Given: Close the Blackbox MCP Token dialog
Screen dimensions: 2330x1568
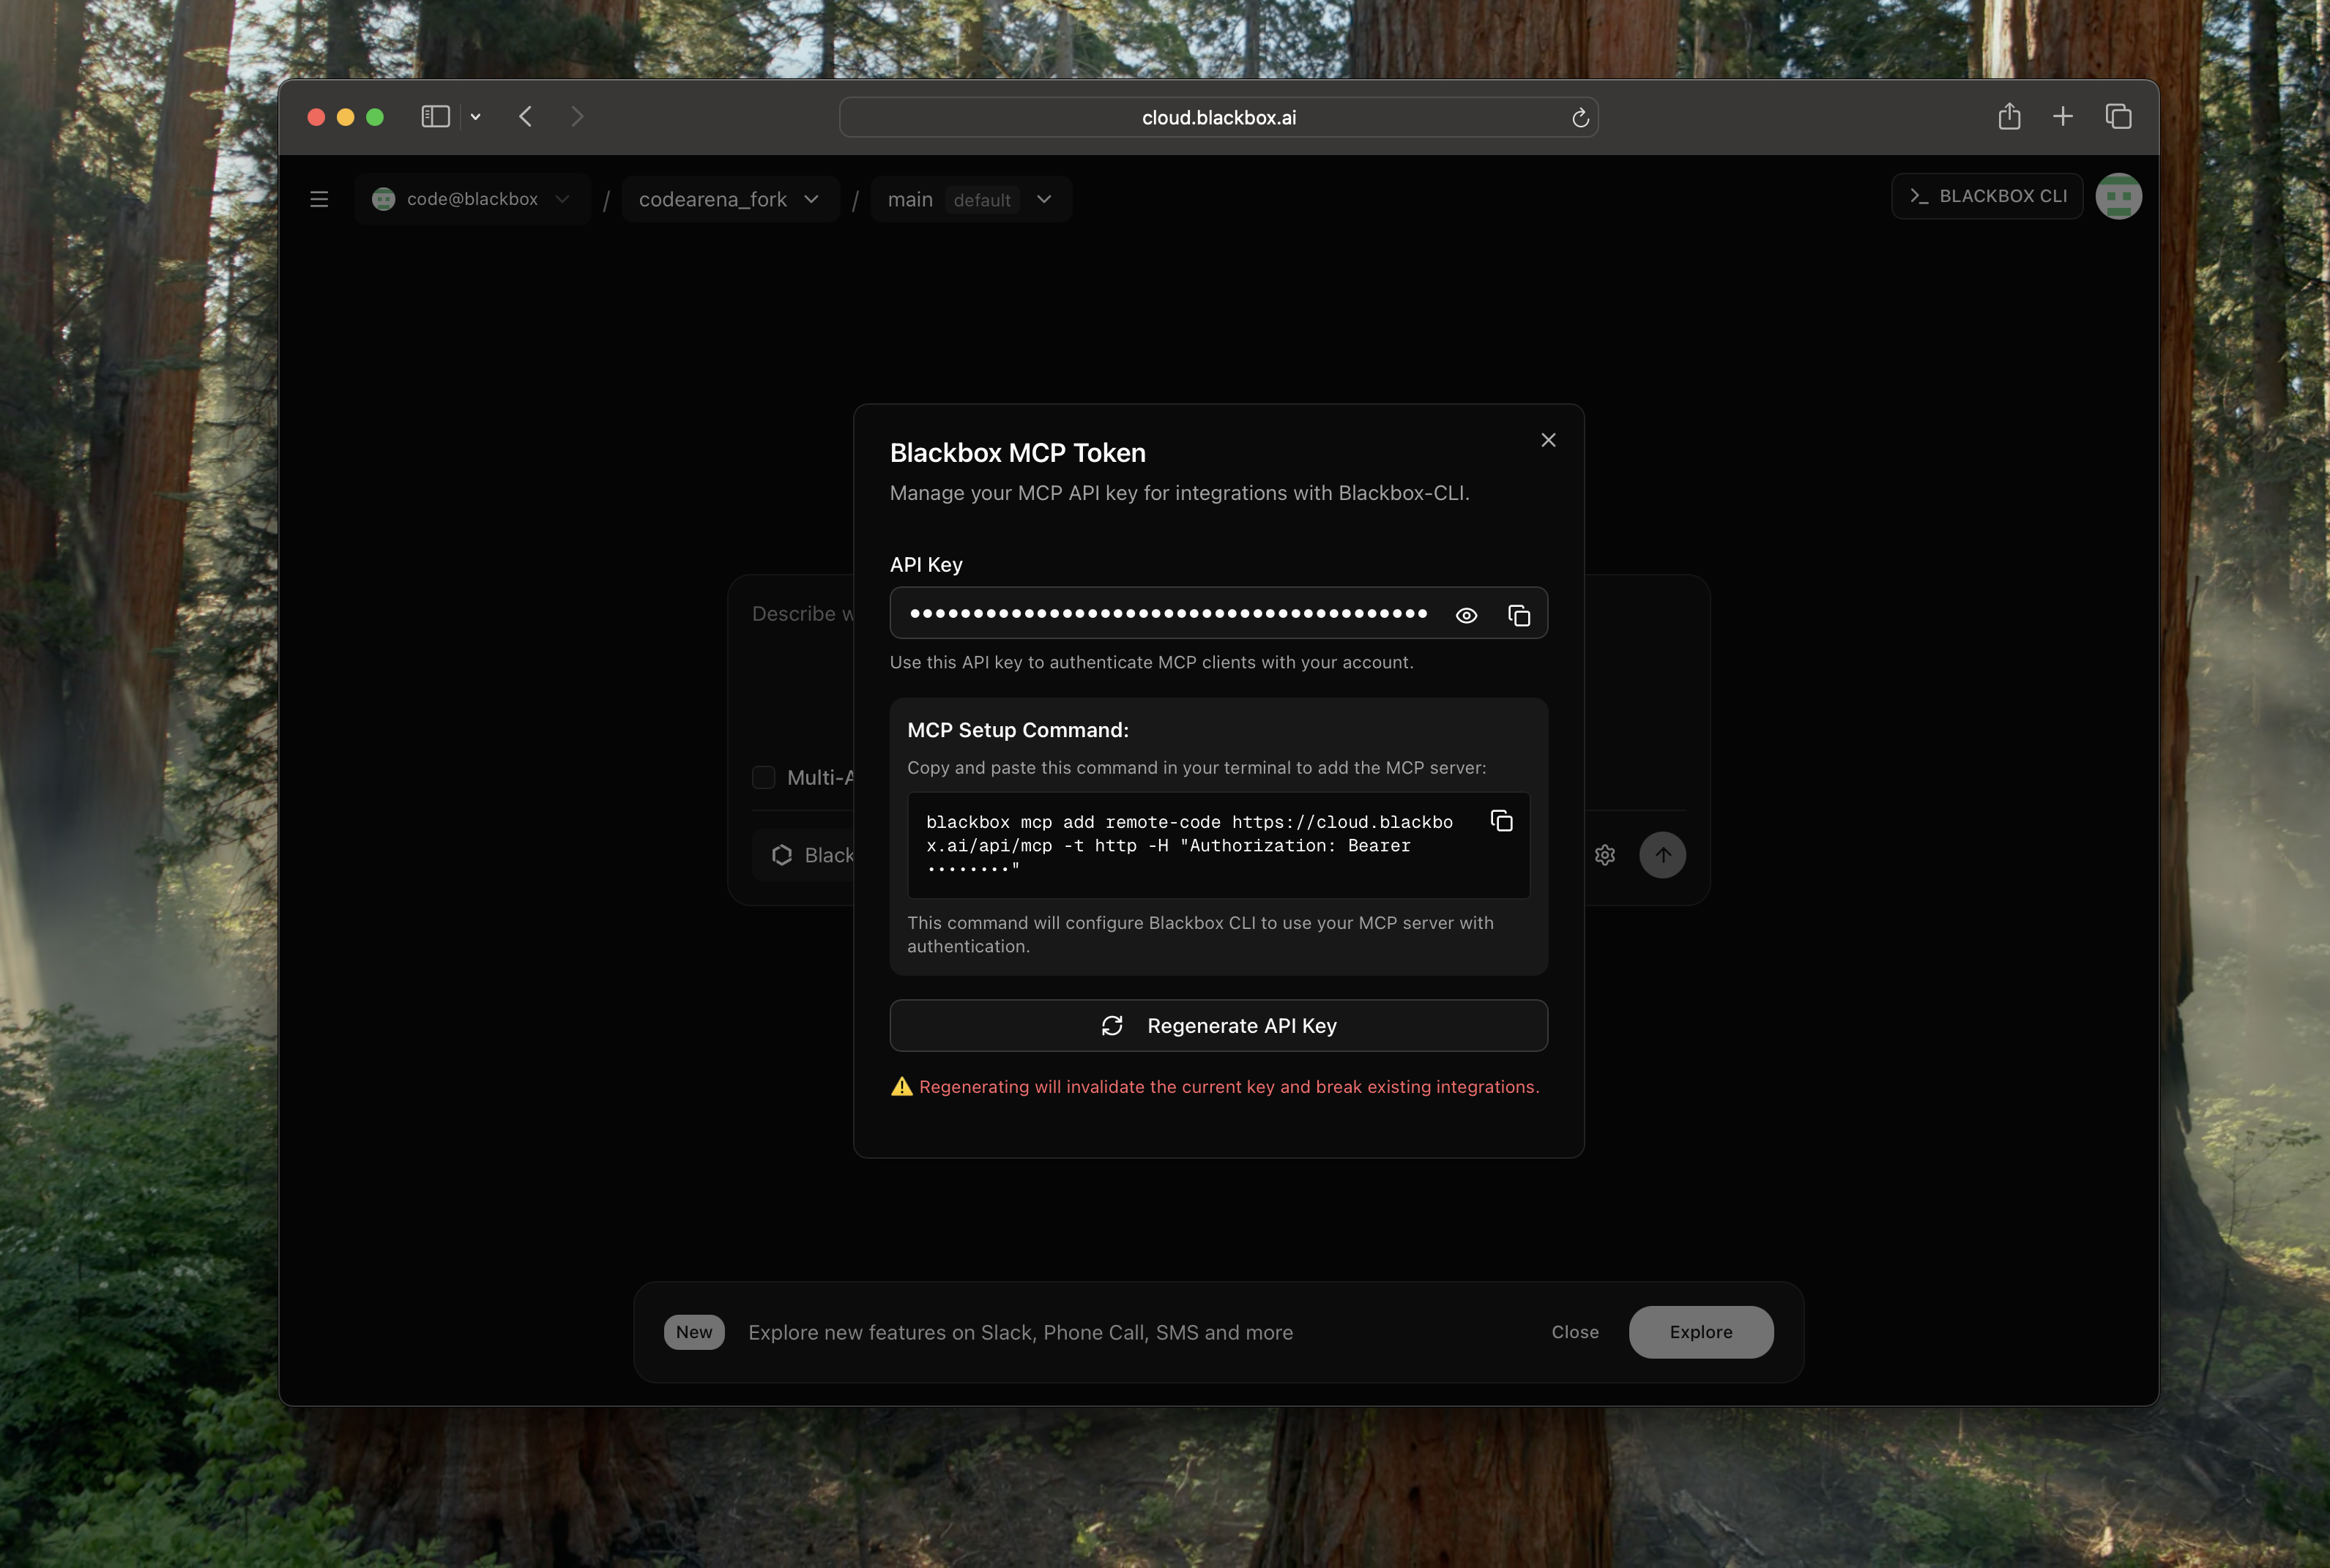Looking at the screenshot, I should point(1548,440).
